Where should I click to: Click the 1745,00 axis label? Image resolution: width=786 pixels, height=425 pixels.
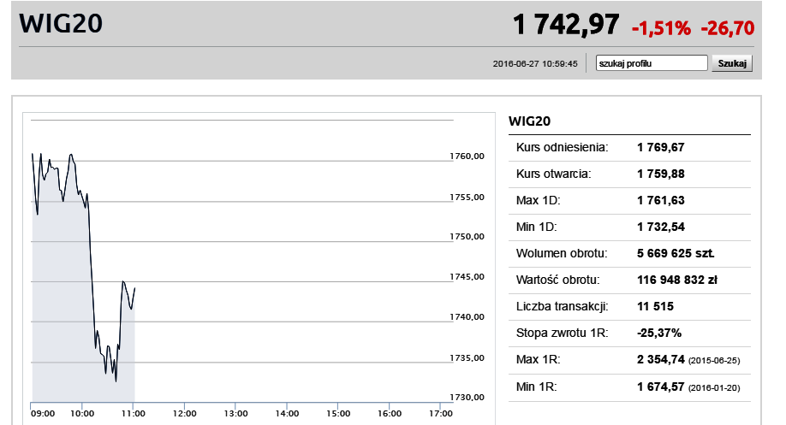point(467,277)
